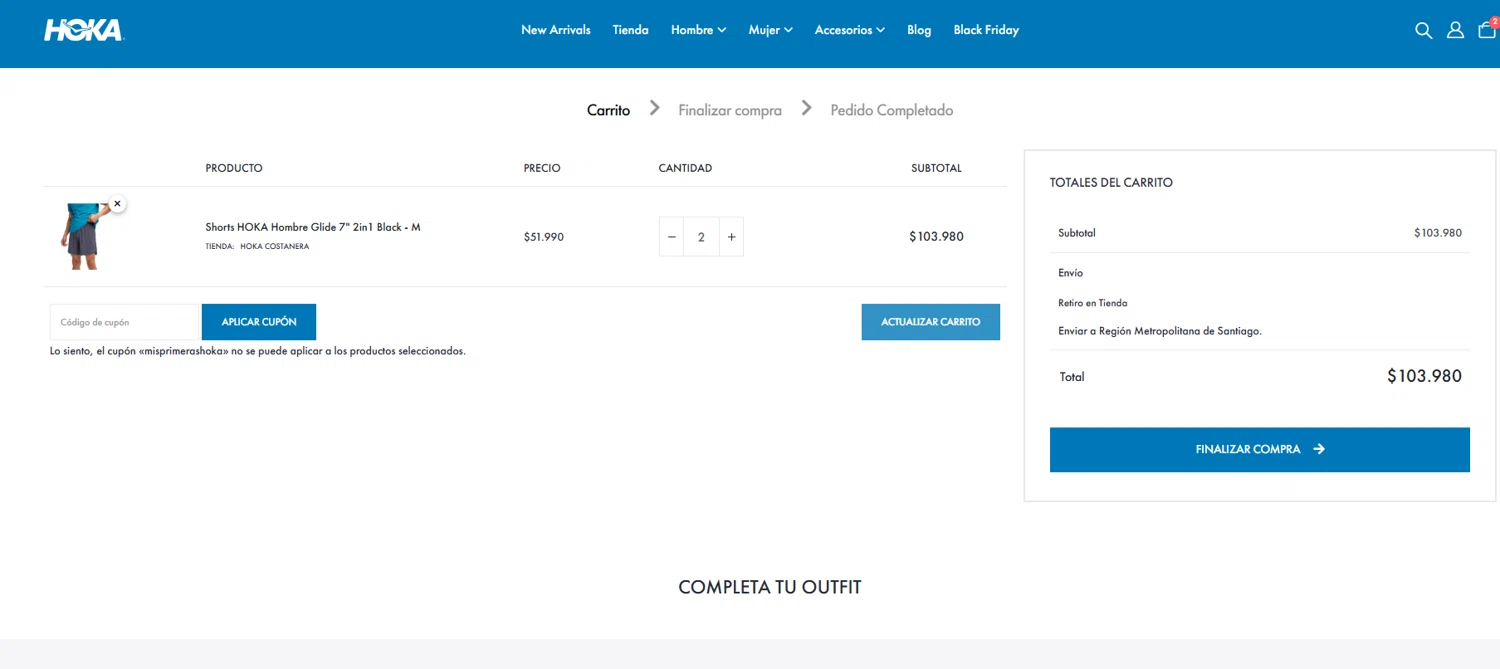Open New Arrivals in navigation
Viewport: 1500px width, 669px height.
(x=556, y=30)
